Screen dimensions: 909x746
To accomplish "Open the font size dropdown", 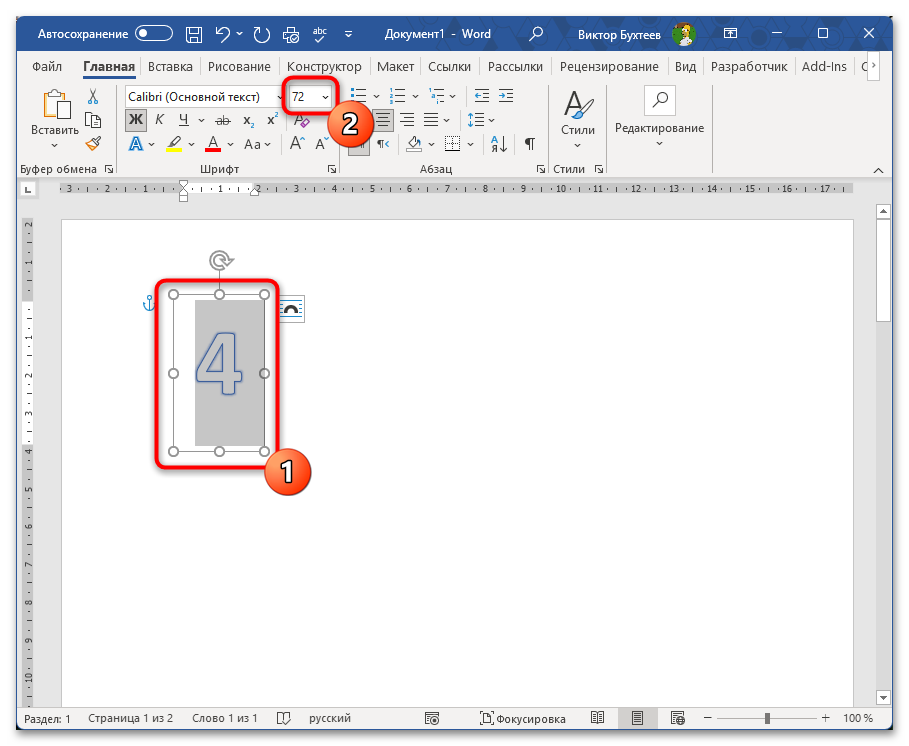I will coord(325,96).
